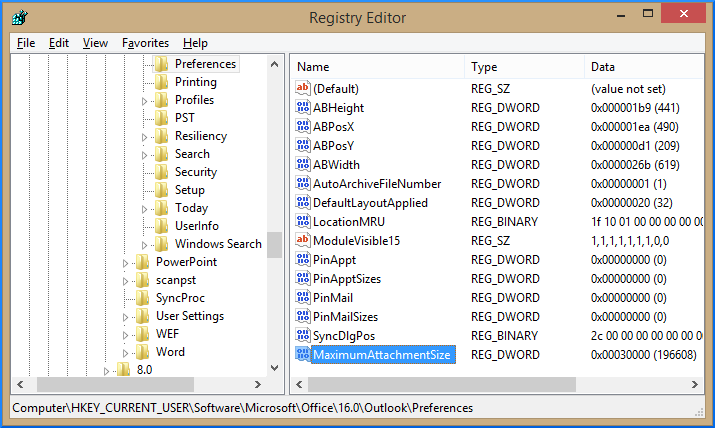
Task: Click the PinMail value name
Action: [x=333, y=298]
